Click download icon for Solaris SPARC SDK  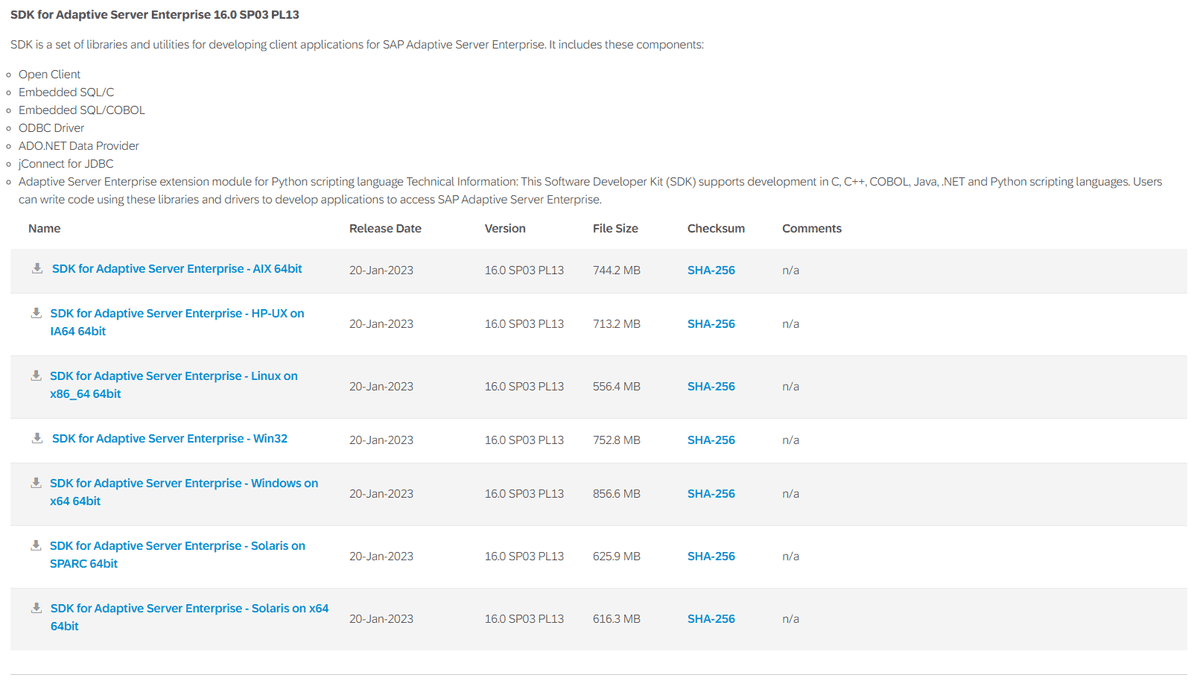pos(36,546)
